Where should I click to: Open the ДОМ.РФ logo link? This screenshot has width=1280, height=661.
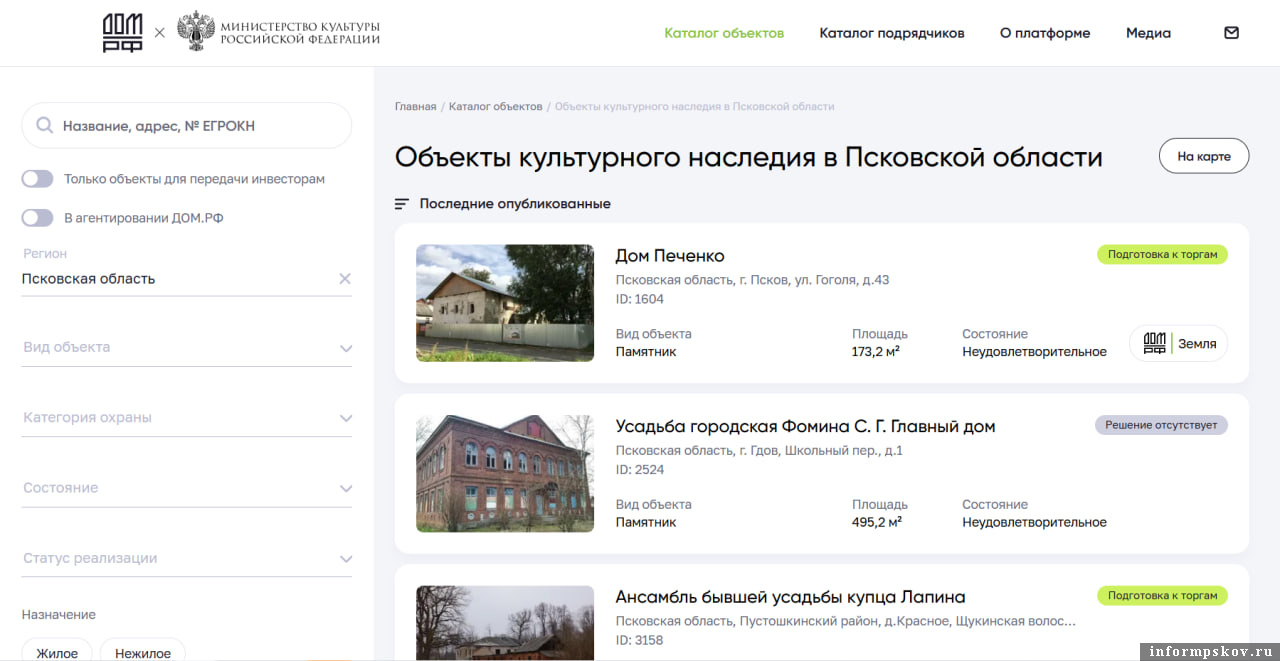pyautogui.click(x=122, y=33)
